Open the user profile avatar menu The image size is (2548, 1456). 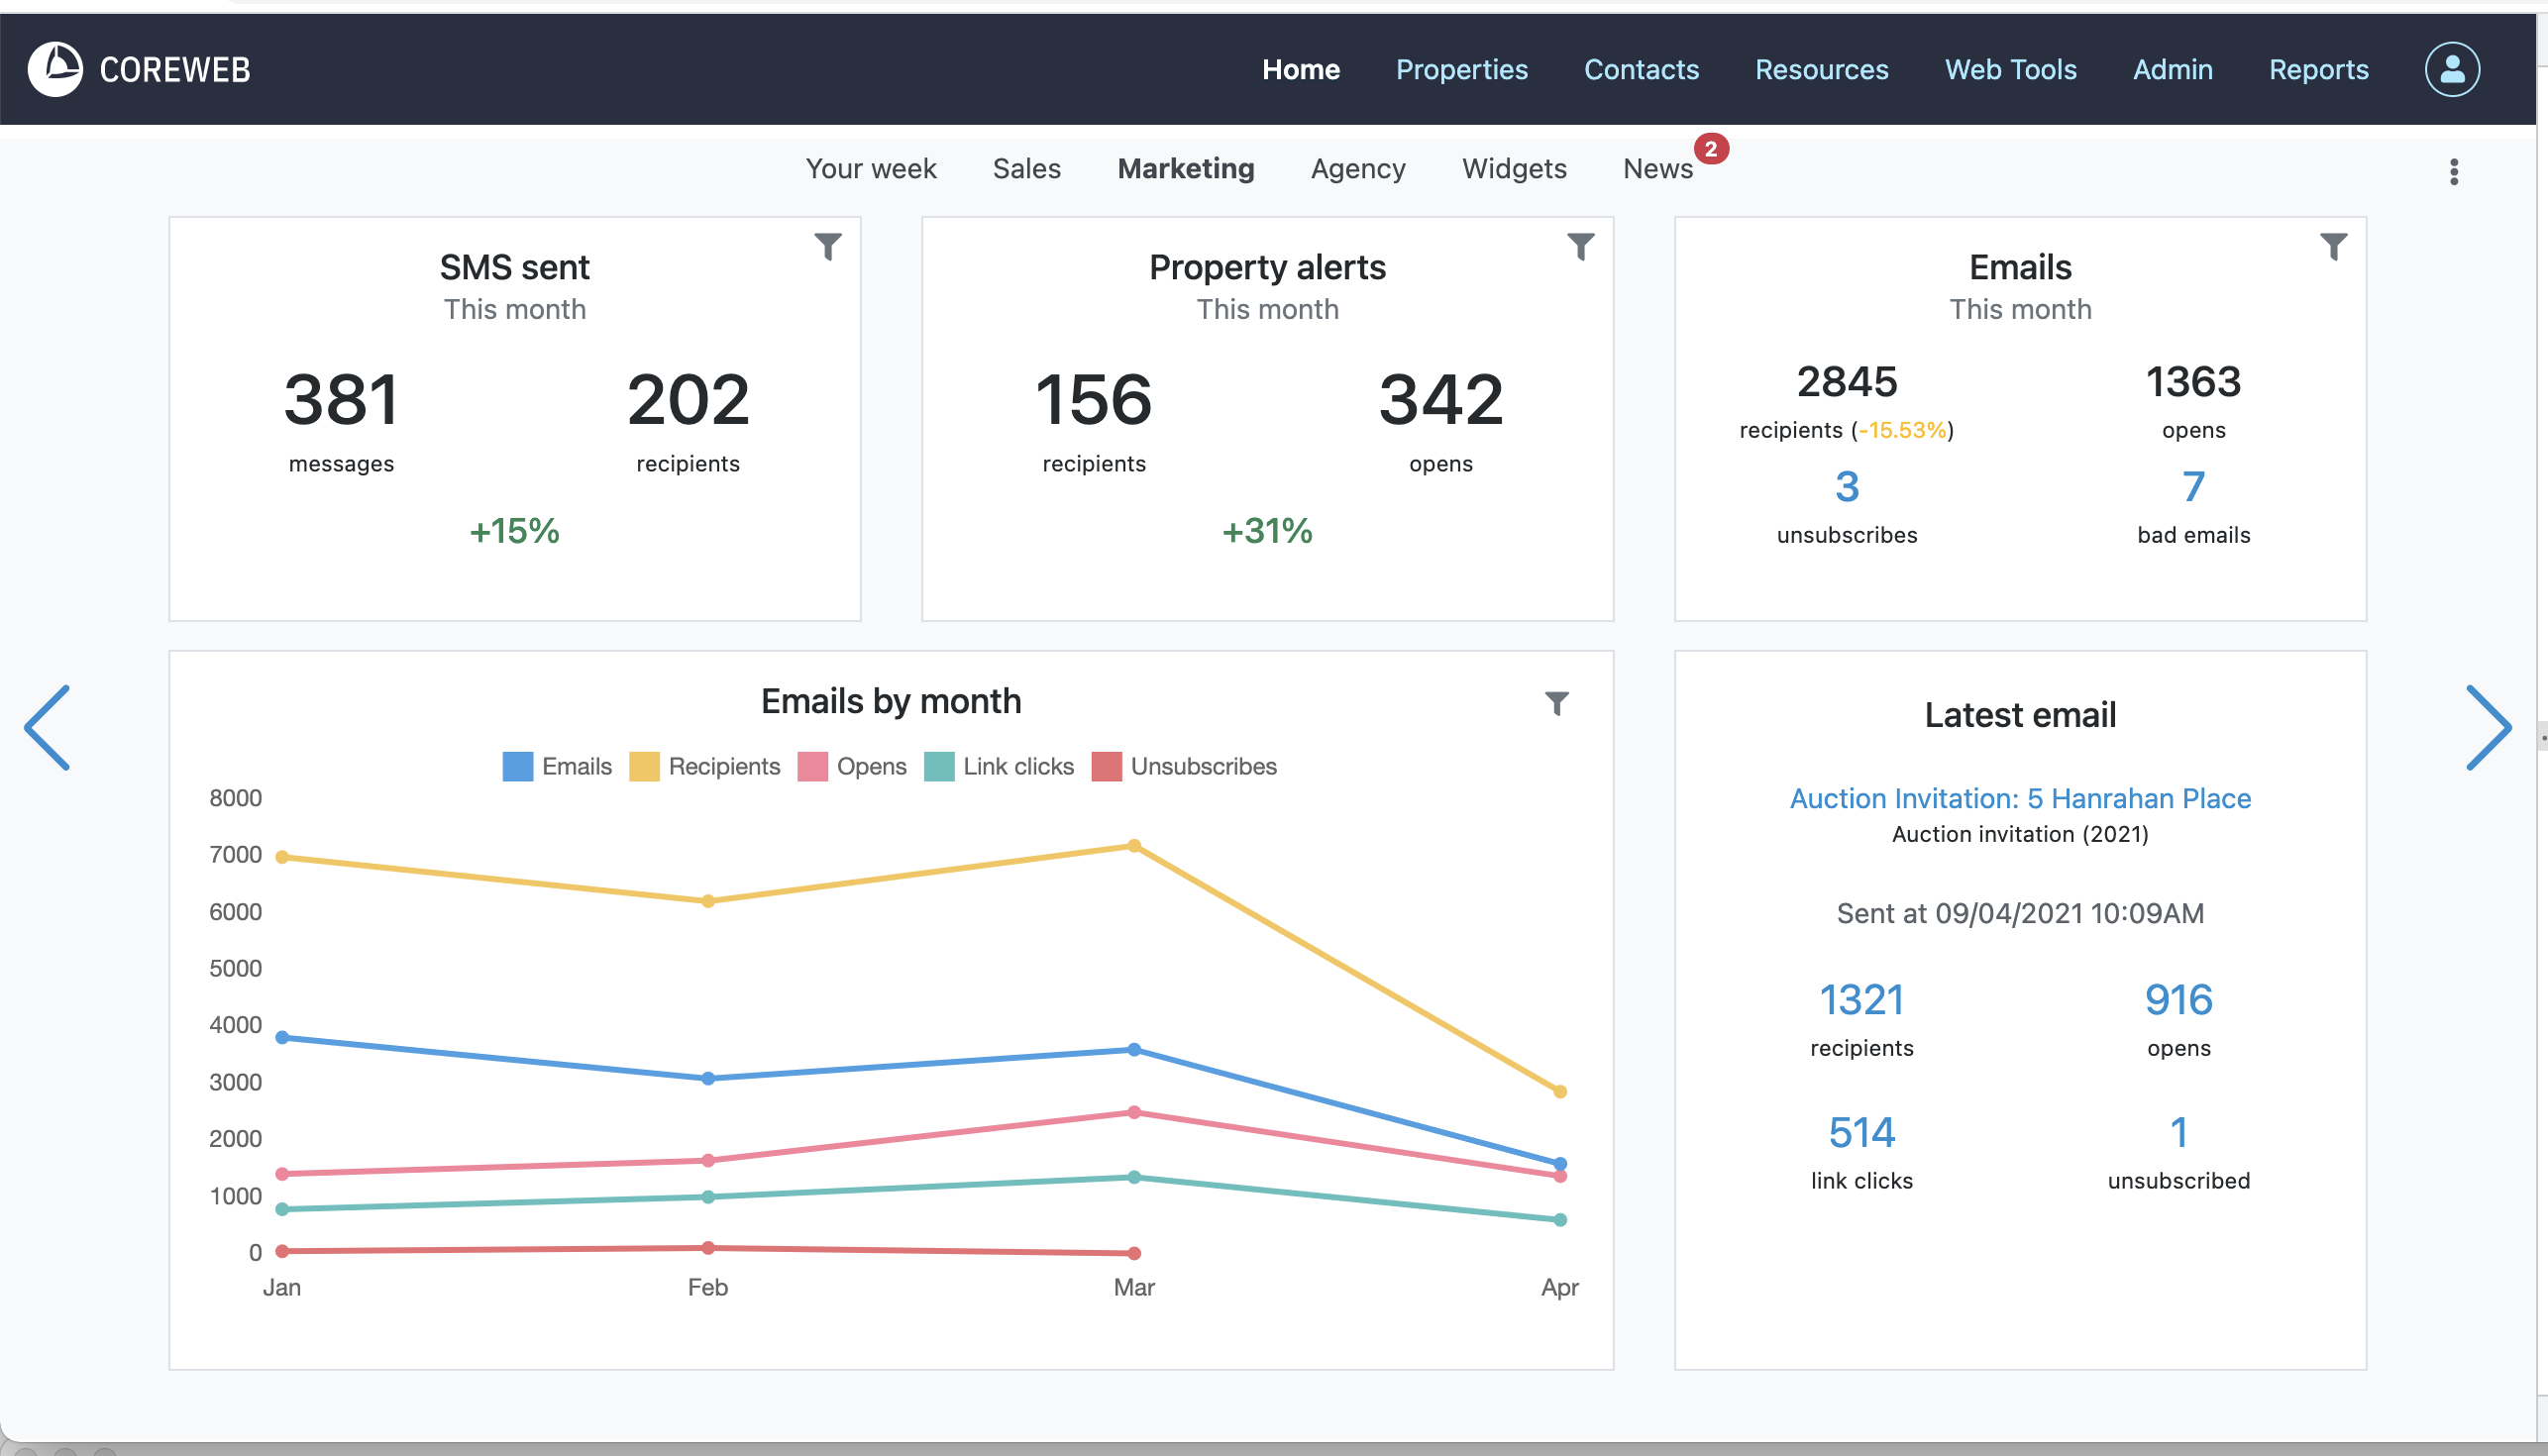pos(2451,69)
